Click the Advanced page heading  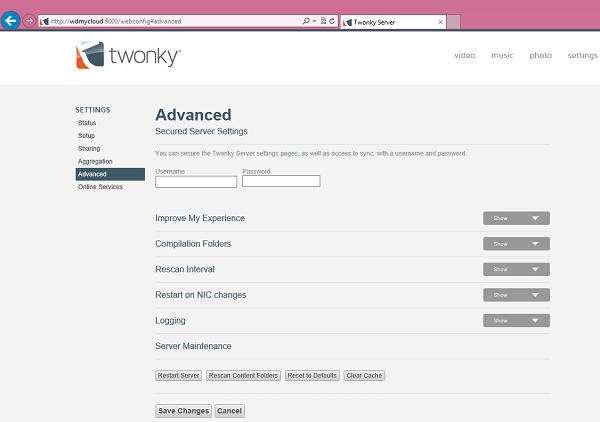(x=193, y=115)
